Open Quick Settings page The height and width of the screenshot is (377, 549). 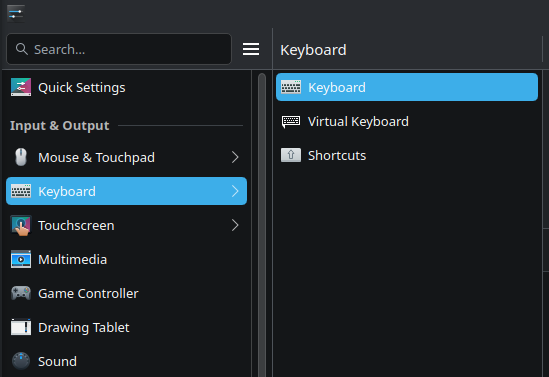point(126,87)
